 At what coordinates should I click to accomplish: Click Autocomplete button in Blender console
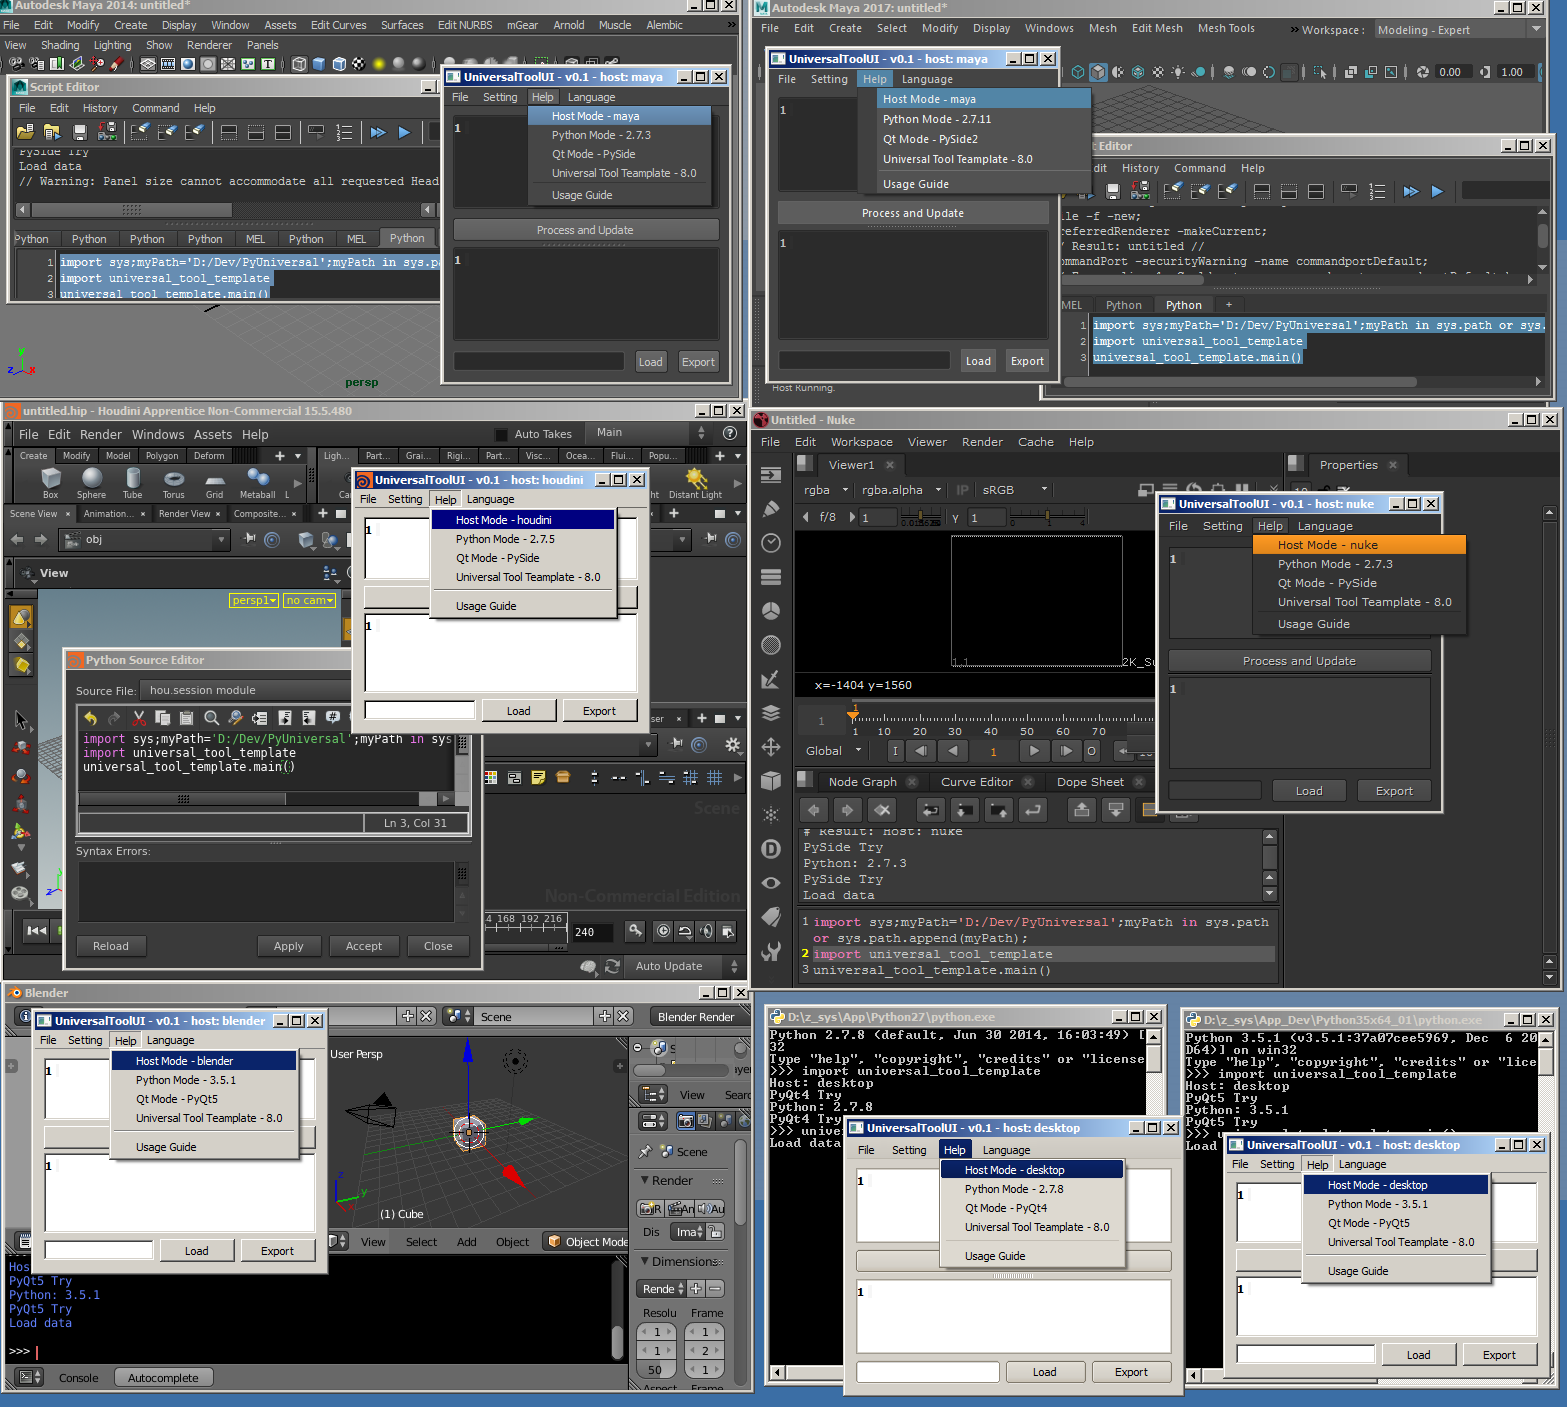click(x=163, y=1378)
